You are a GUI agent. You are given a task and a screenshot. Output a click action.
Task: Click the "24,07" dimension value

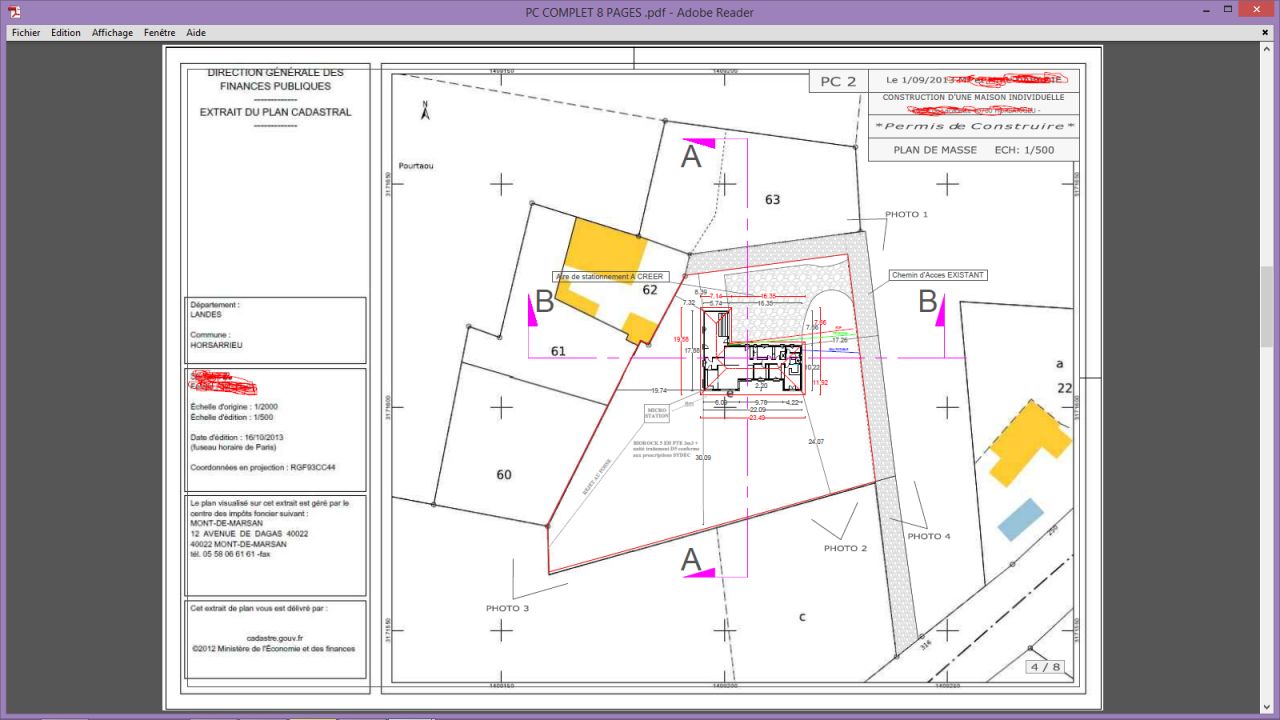816,441
